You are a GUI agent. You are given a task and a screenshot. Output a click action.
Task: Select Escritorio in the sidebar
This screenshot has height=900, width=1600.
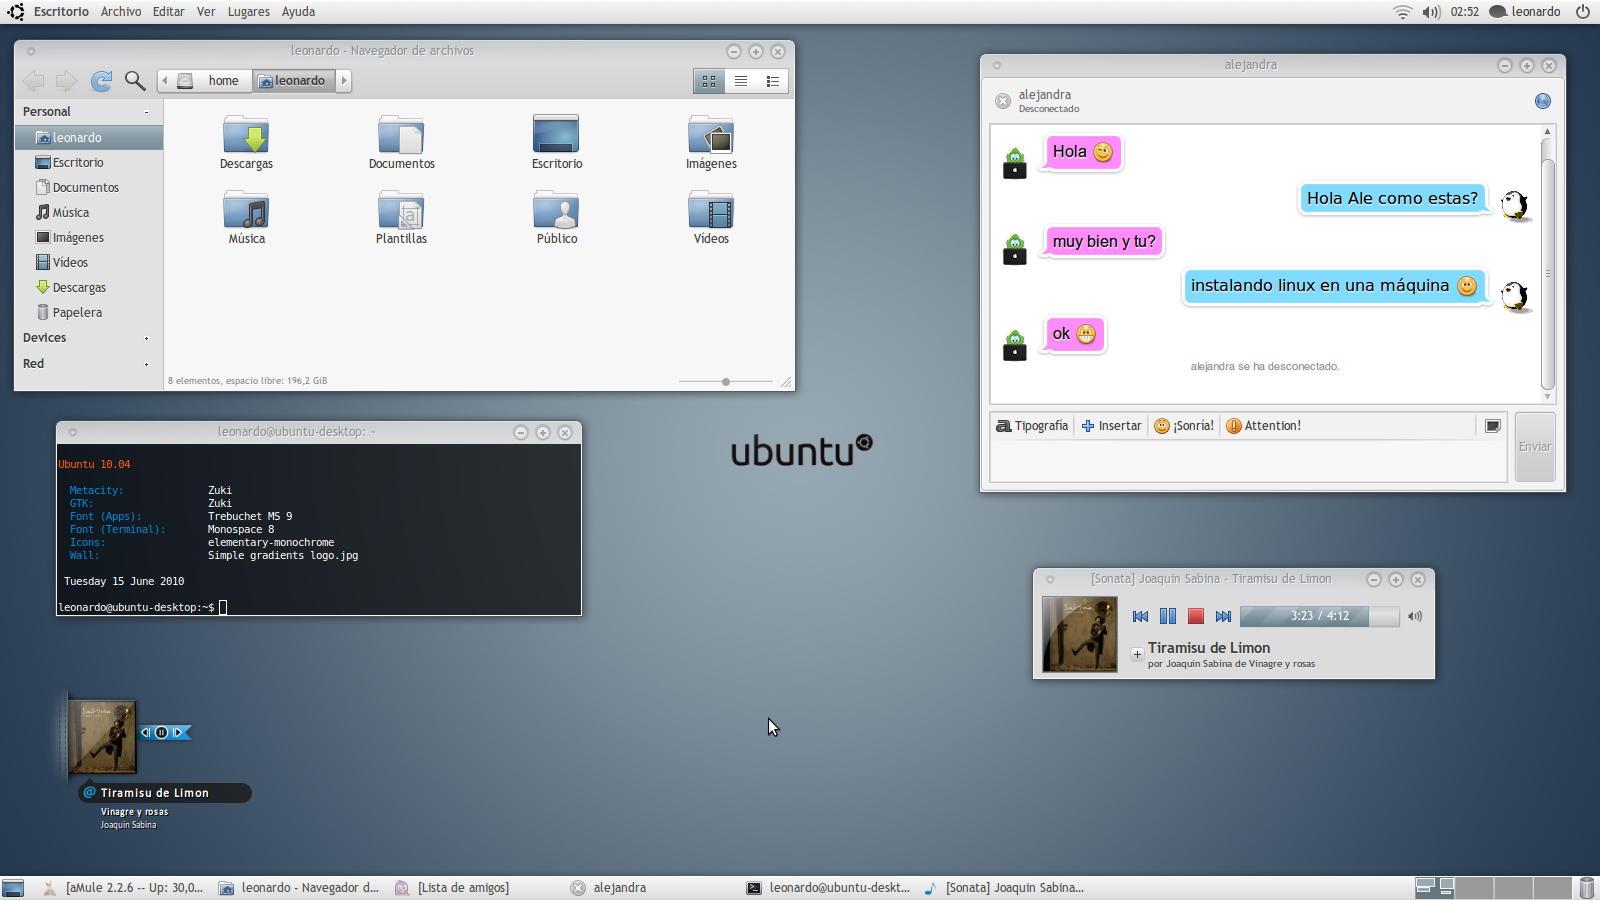click(89, 163)
